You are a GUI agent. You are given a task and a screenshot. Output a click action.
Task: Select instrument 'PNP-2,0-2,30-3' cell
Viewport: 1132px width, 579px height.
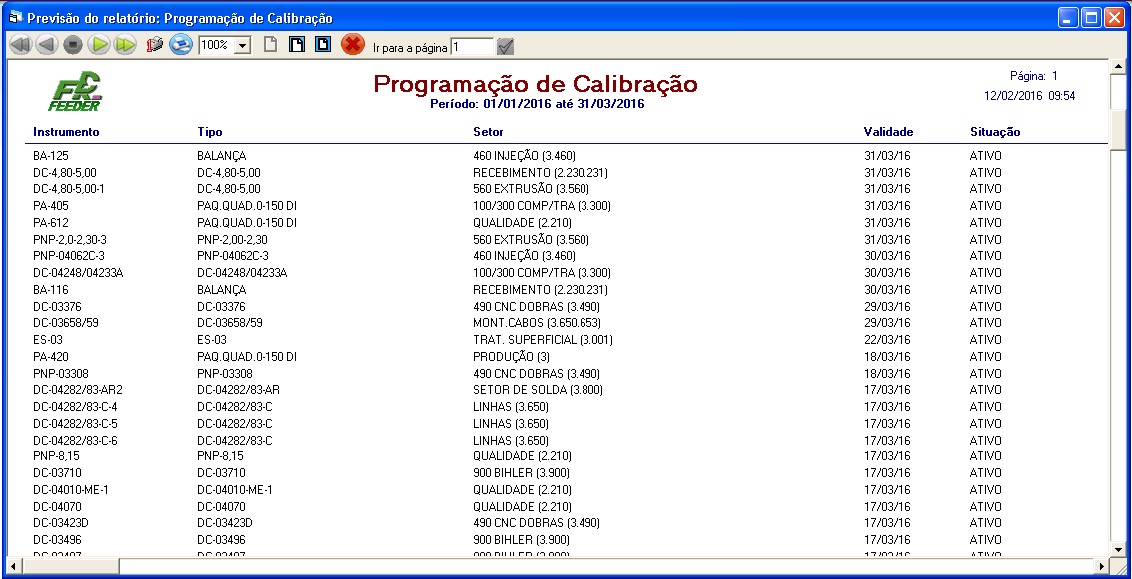point(69,239)
